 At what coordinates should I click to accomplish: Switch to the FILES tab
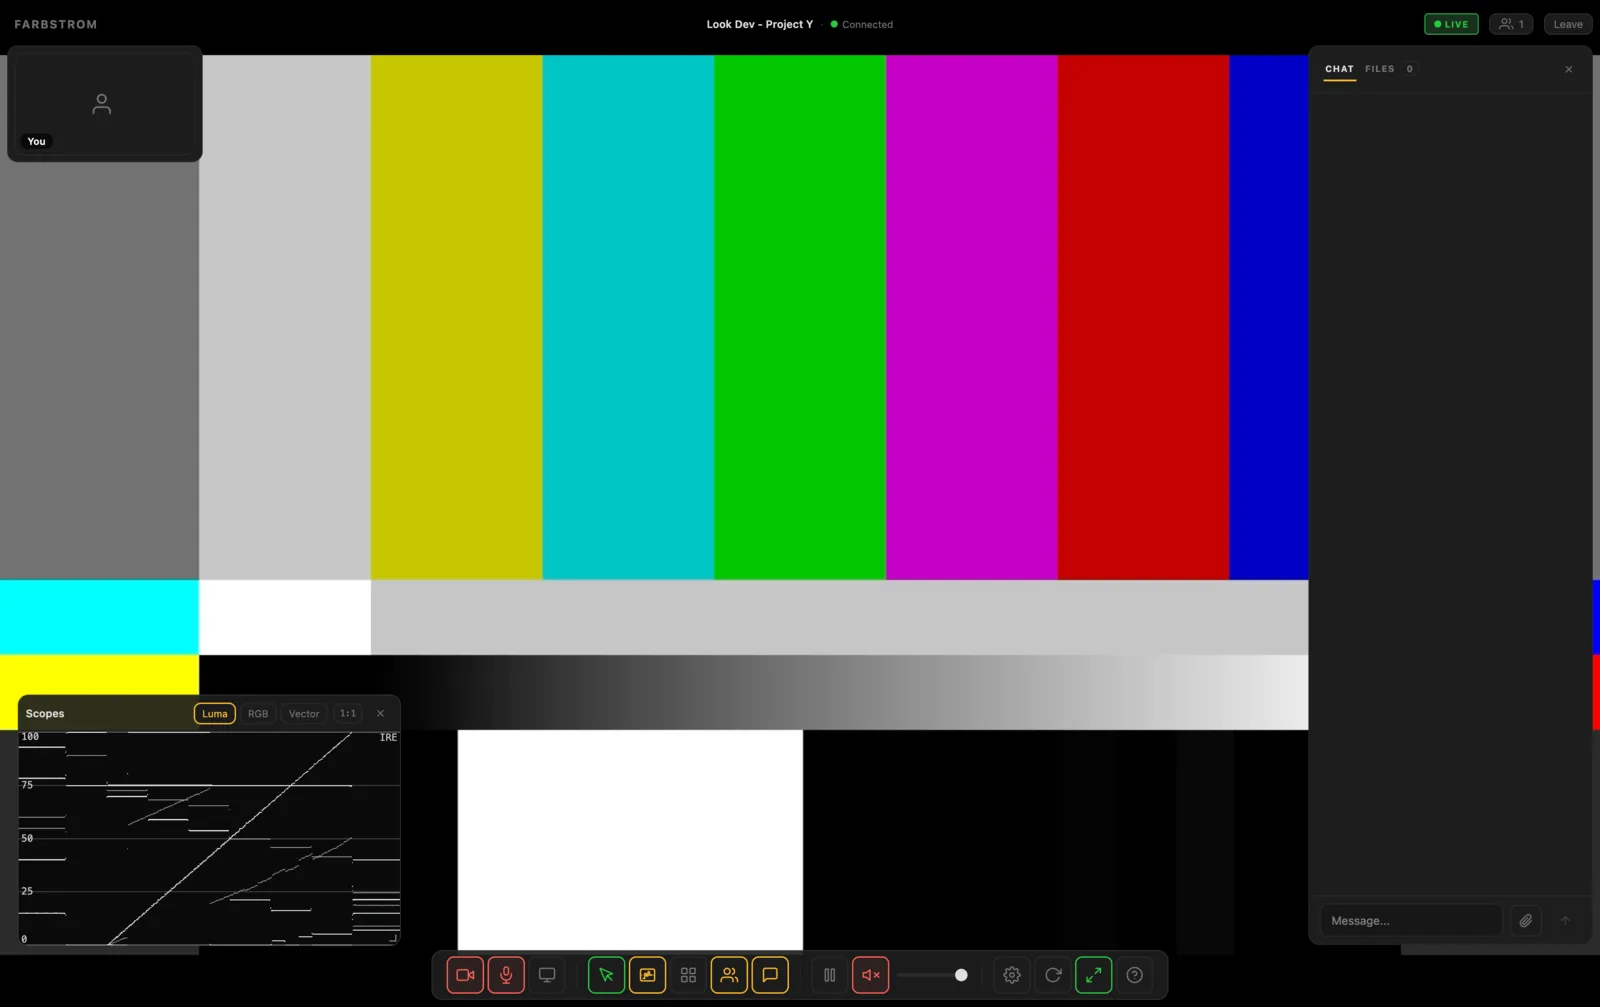tap(1380, 69)
